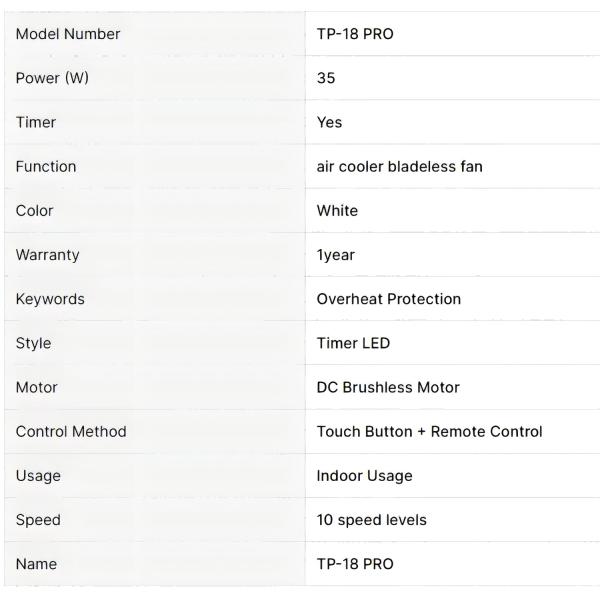The image size is (600, 600).
Task: Select the Yes value for Timer
Action: (329, 122)
